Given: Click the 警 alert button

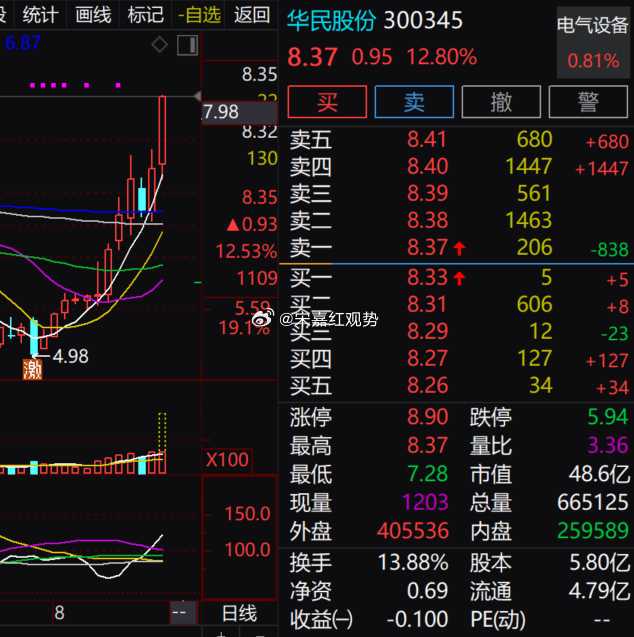Looking at the screenshot, I should pyautogui.click(x=588, y=102).
